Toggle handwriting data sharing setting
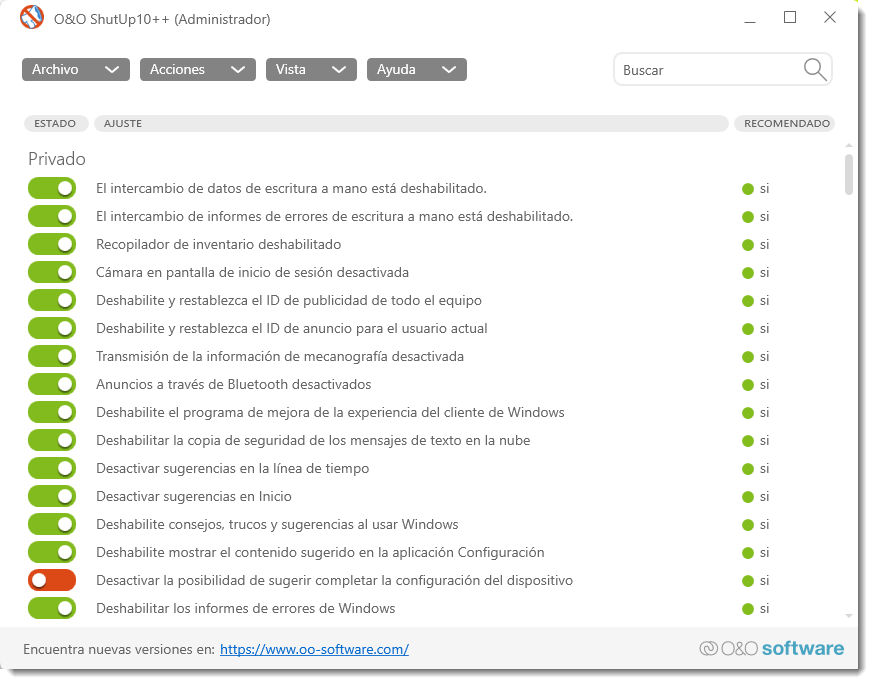The image size is (873, 684). (x=52, y=188)
